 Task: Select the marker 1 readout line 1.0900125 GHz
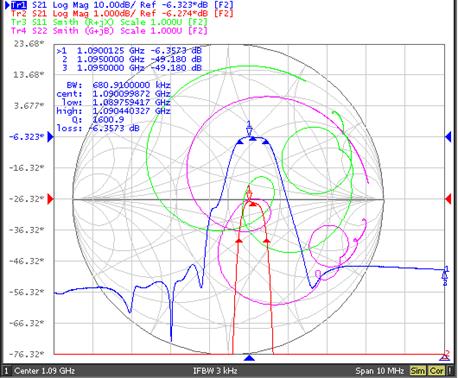[129, 51]
